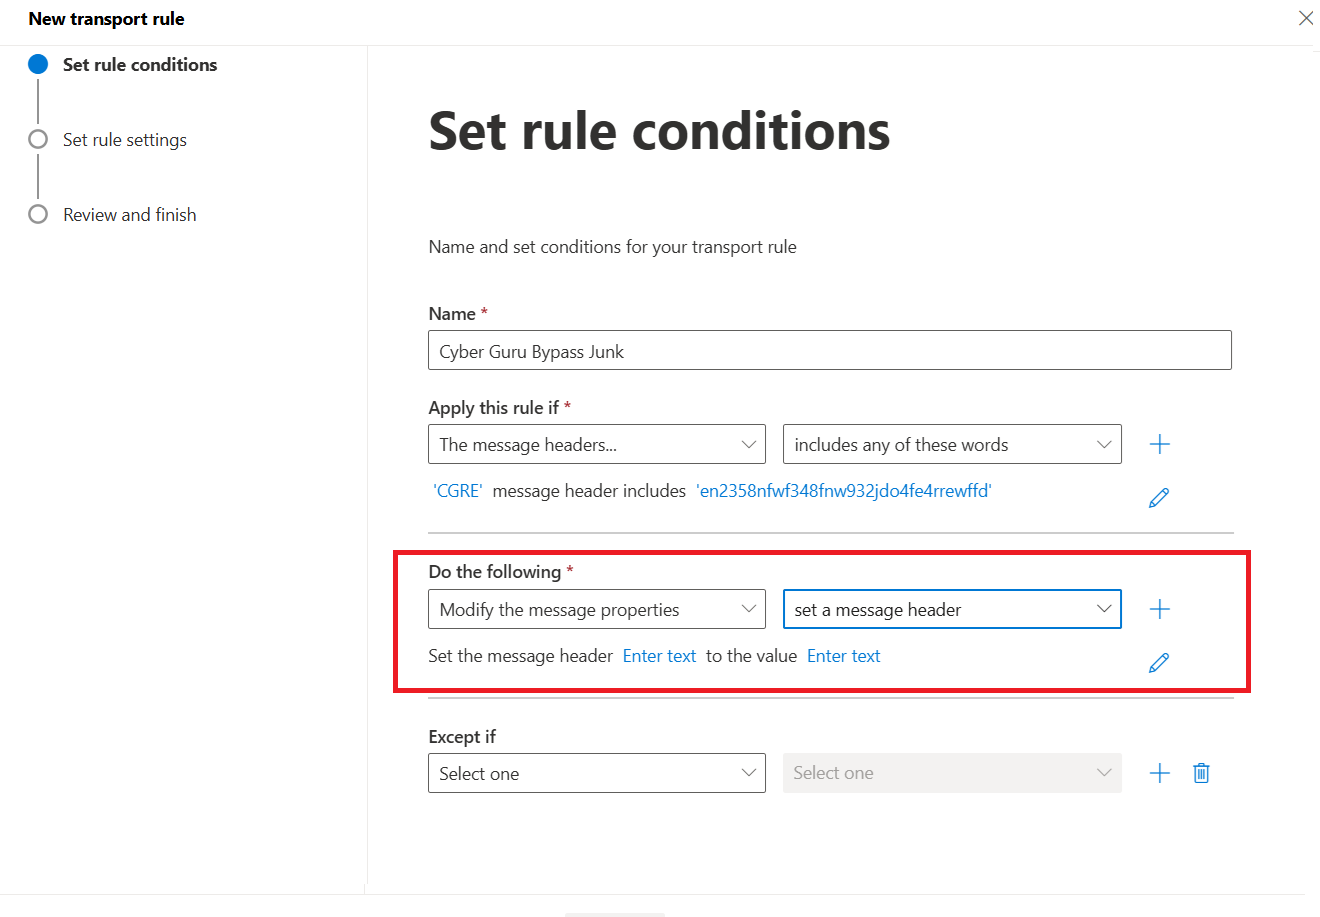Jump to the 'Review and finish' step
The height and width of the screenshot is (917, 1320).
point(129,214)
